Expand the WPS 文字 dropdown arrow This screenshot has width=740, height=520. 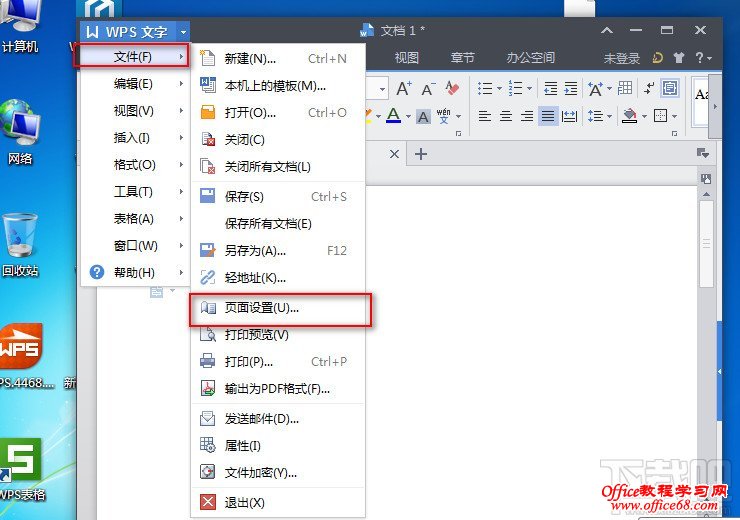click(183, 32)
